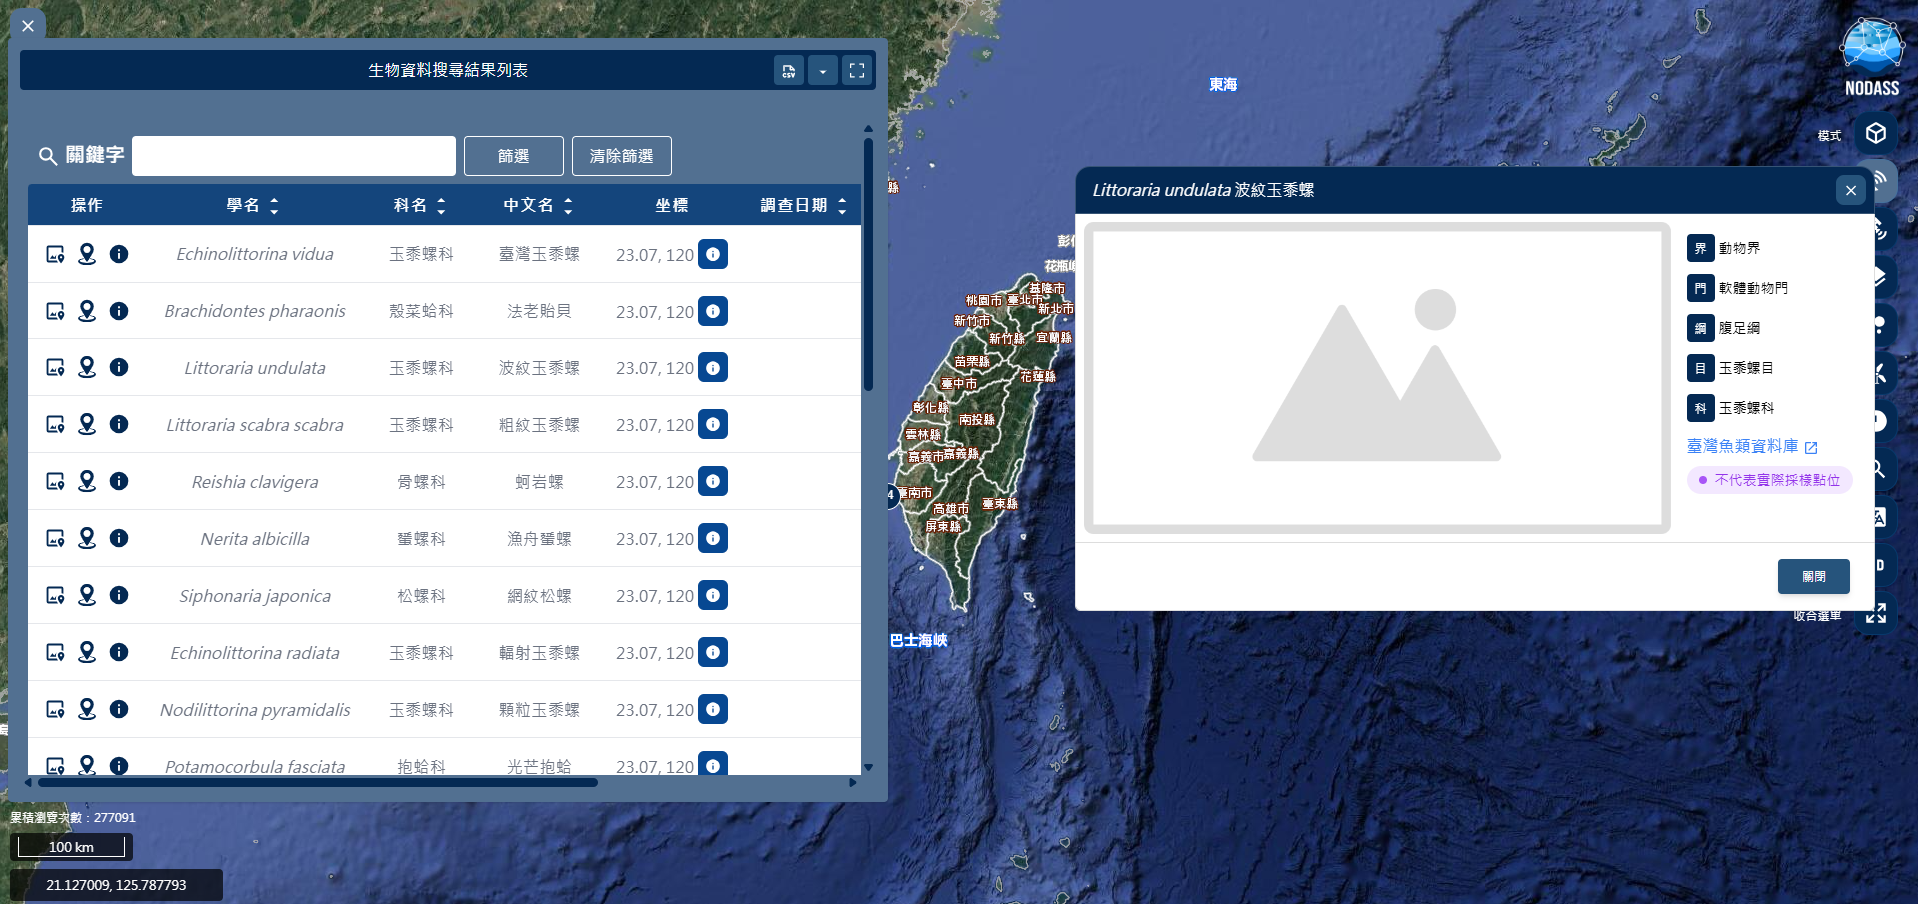Click coordinate info button for Reishia clavigera

tap(713, 482)
